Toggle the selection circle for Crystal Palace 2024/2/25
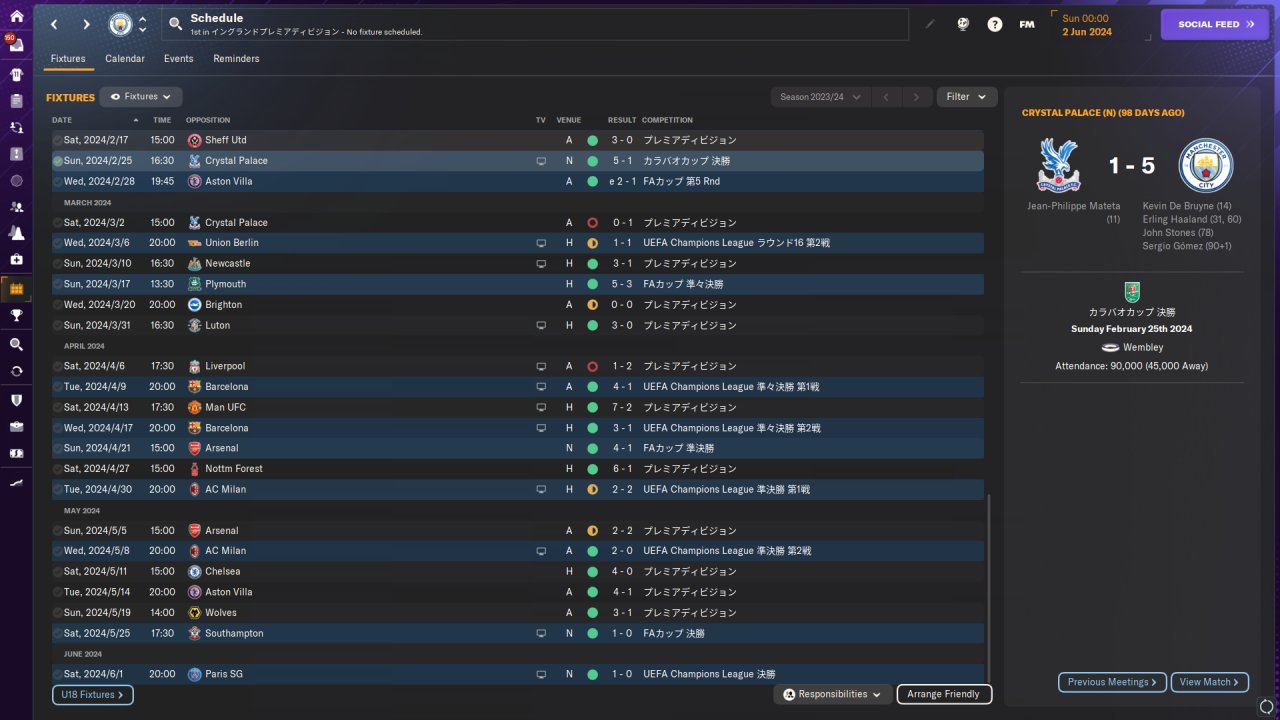1280x720 pixels. tap(57, 161)
